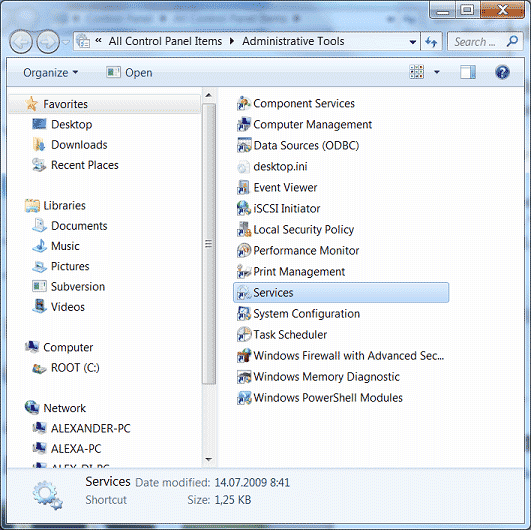Select the desktop.ini file icon
531x530 pixels.
(243, 167)
